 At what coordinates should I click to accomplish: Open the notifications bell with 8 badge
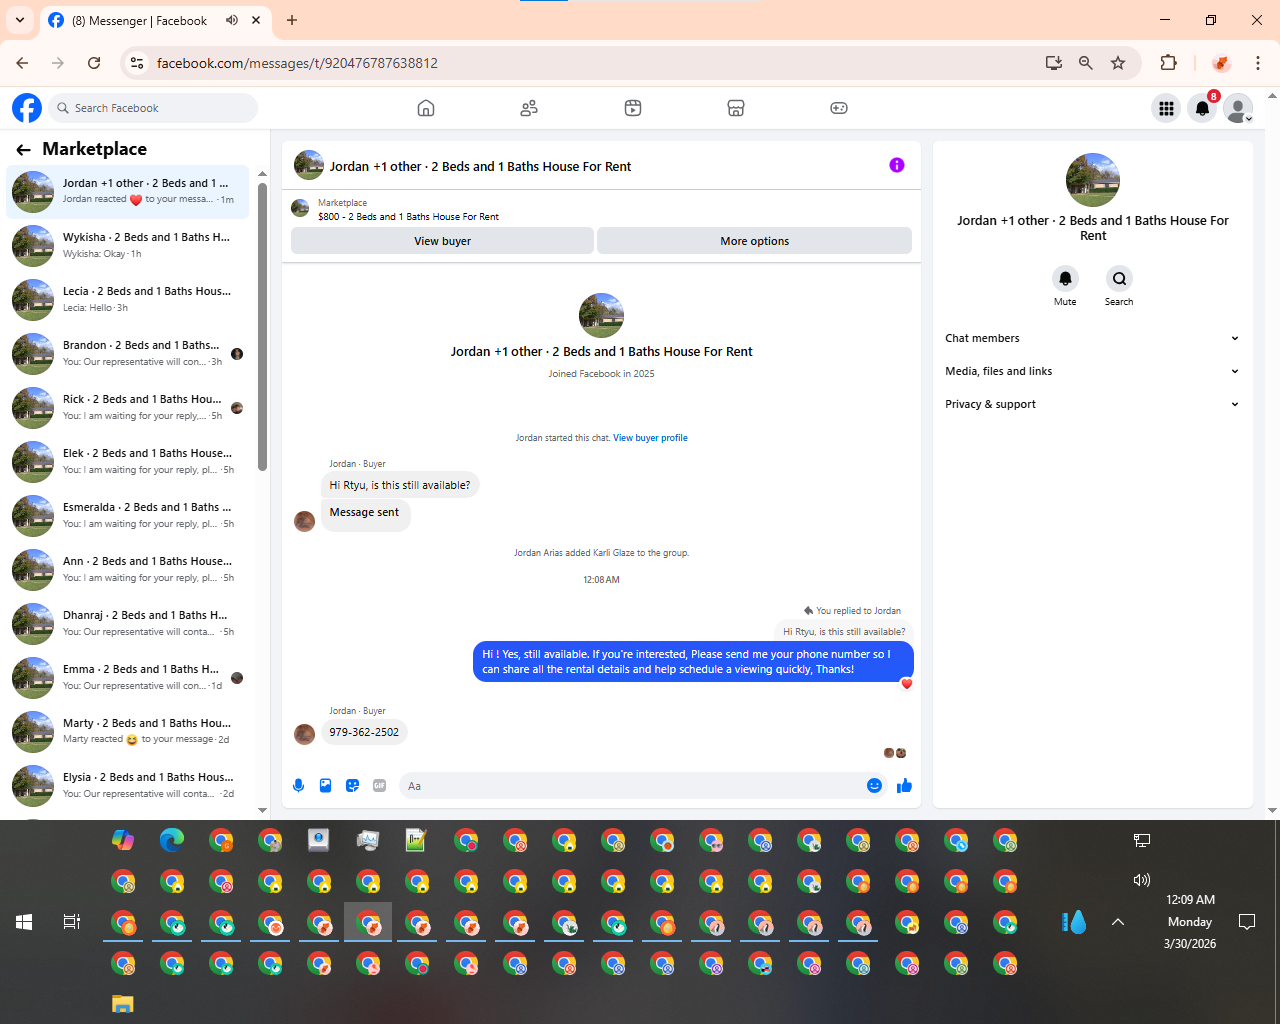coord(1202,108)
